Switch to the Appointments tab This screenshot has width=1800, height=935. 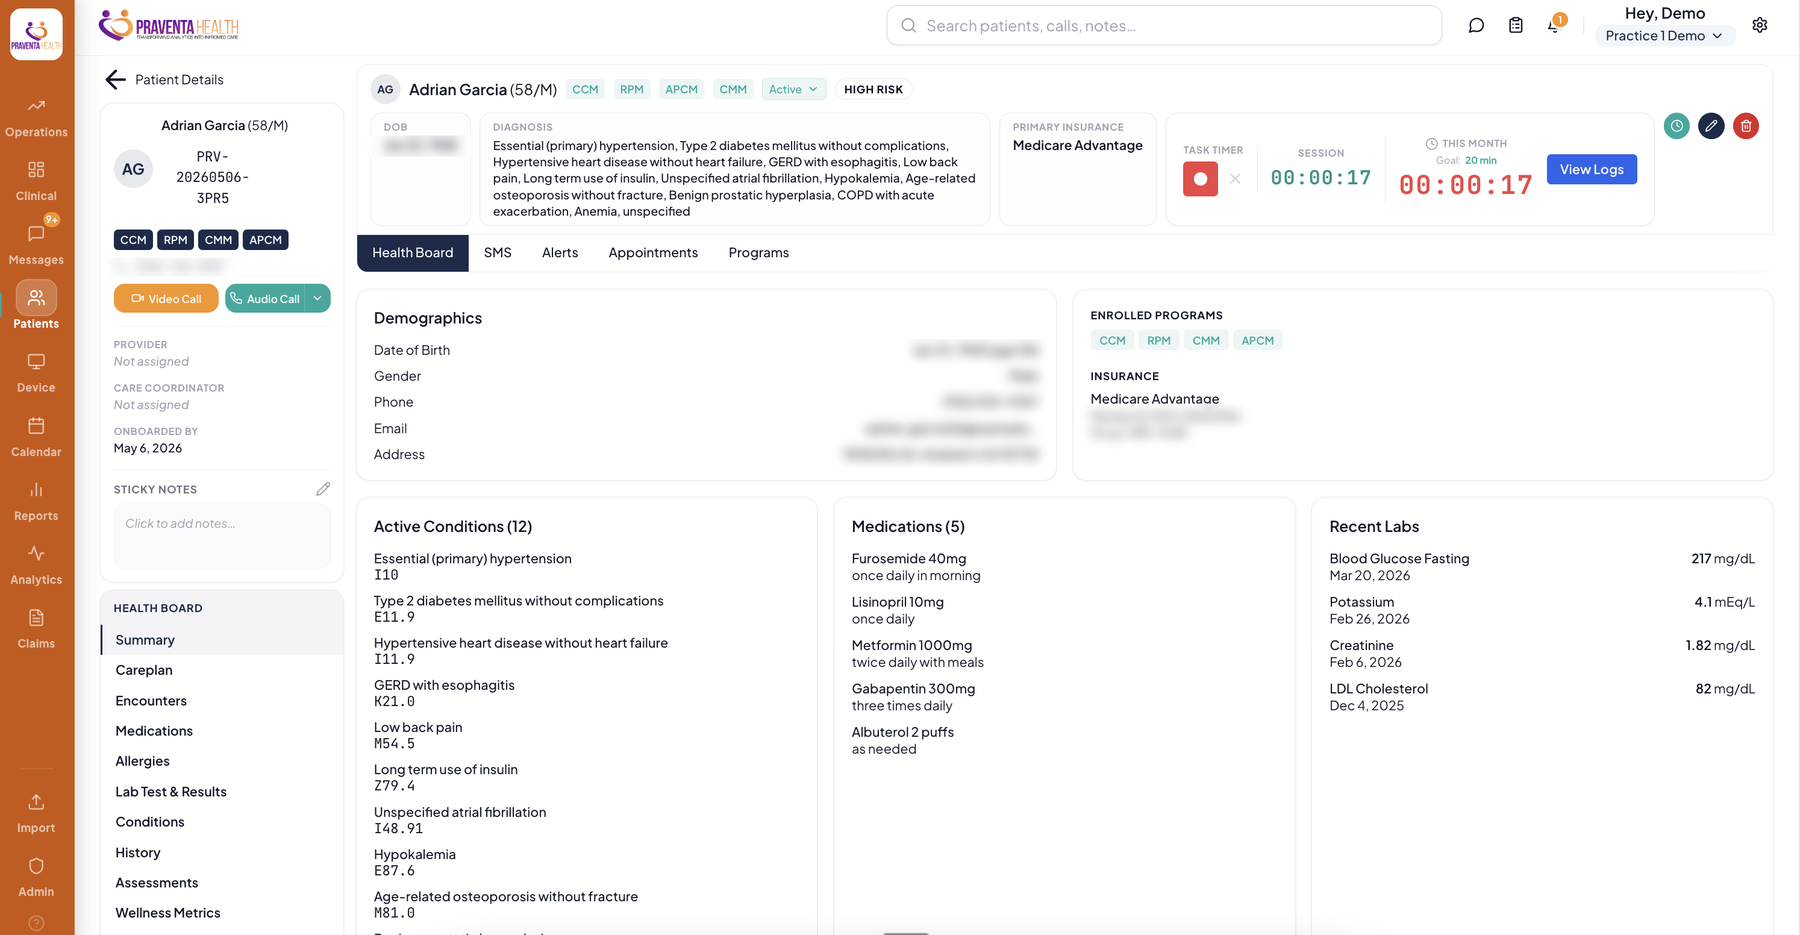(x=653, y=253)
